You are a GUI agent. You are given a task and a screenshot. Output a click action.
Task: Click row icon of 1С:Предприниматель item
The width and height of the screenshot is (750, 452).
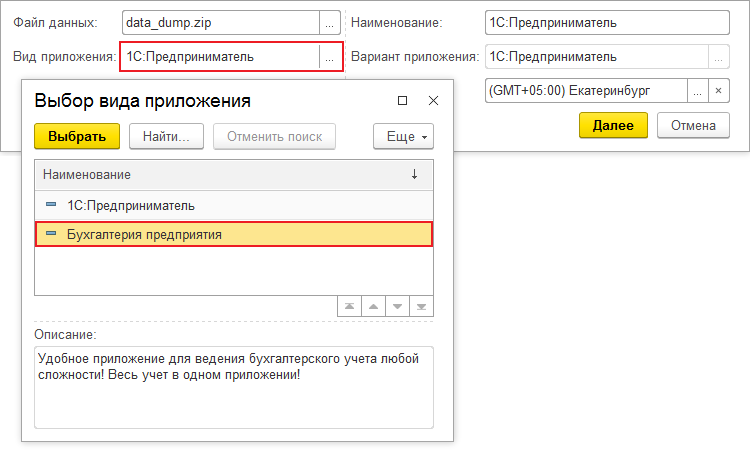51,205
